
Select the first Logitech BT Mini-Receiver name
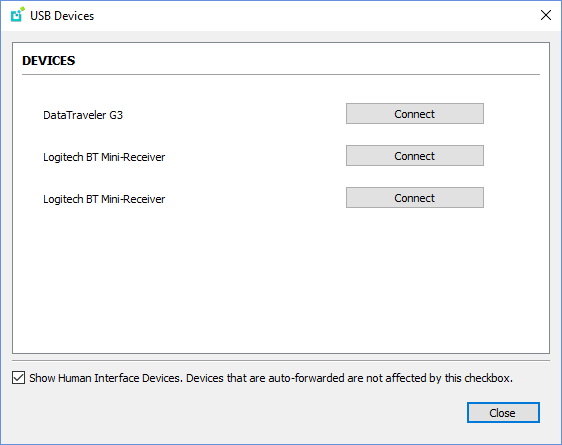[104, 157]
